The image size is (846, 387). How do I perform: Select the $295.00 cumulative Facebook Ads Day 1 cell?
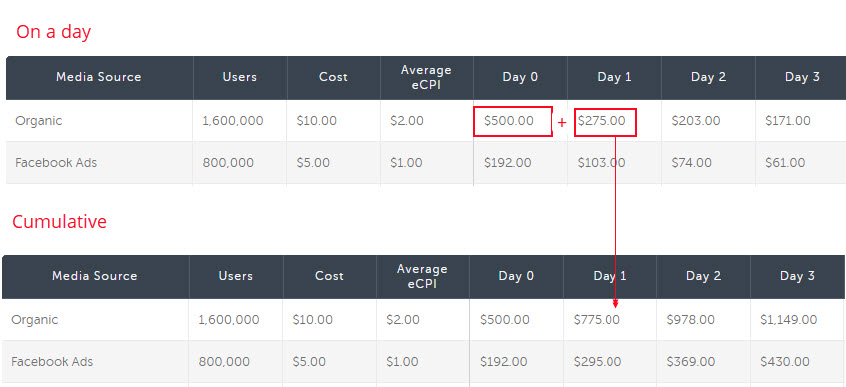click(x=597, y=362)
